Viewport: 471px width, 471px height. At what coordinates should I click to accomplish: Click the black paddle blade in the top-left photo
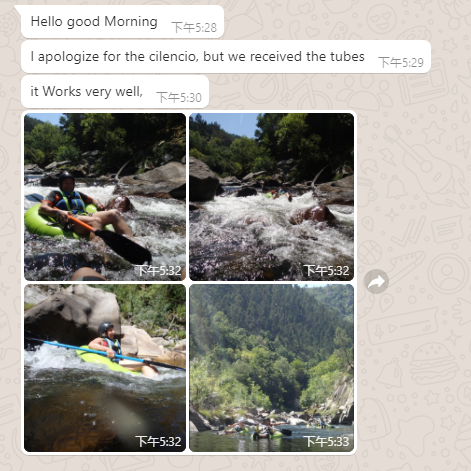pyautogui.click(x=124, y=246)
